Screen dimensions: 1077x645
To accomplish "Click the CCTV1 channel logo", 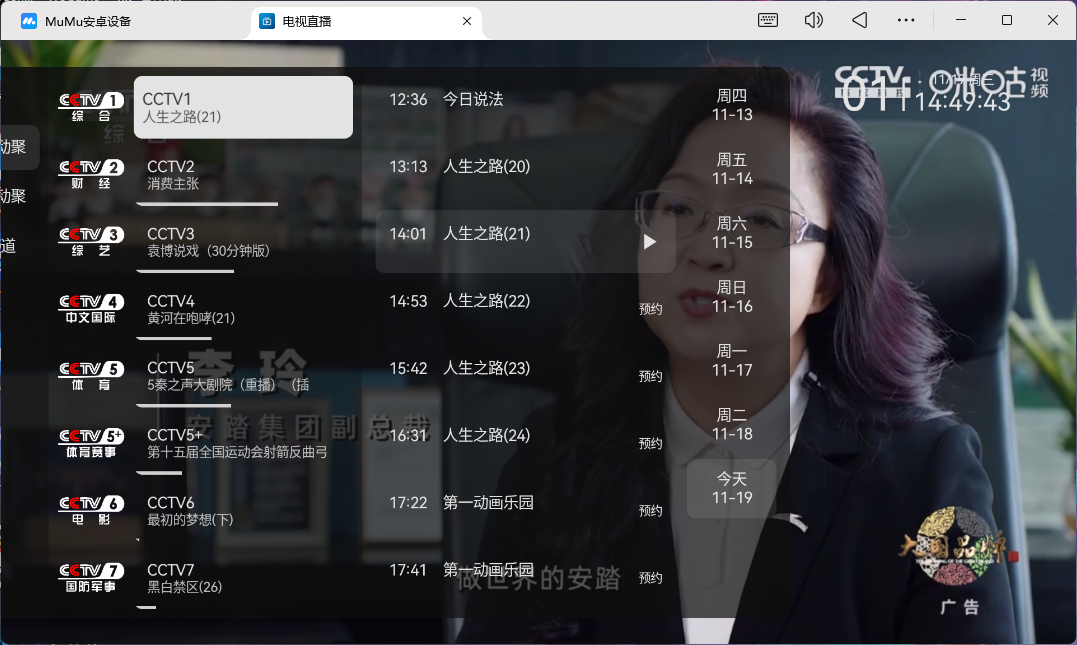I will click(91, 107).
